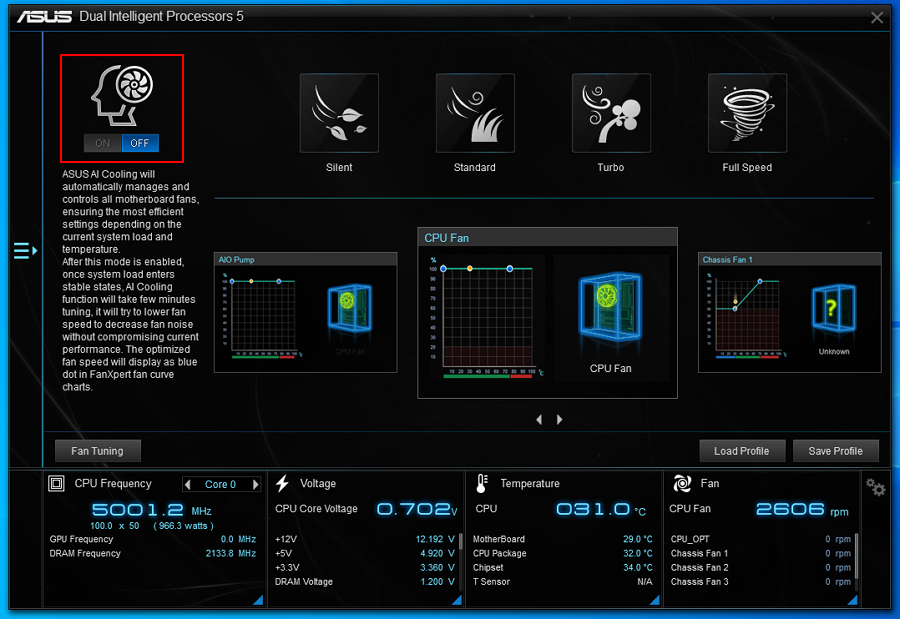Click the Voltage lightning bolt icon
Image resolution: width=900 pixels, height=619 pixels.
(282, 483)
